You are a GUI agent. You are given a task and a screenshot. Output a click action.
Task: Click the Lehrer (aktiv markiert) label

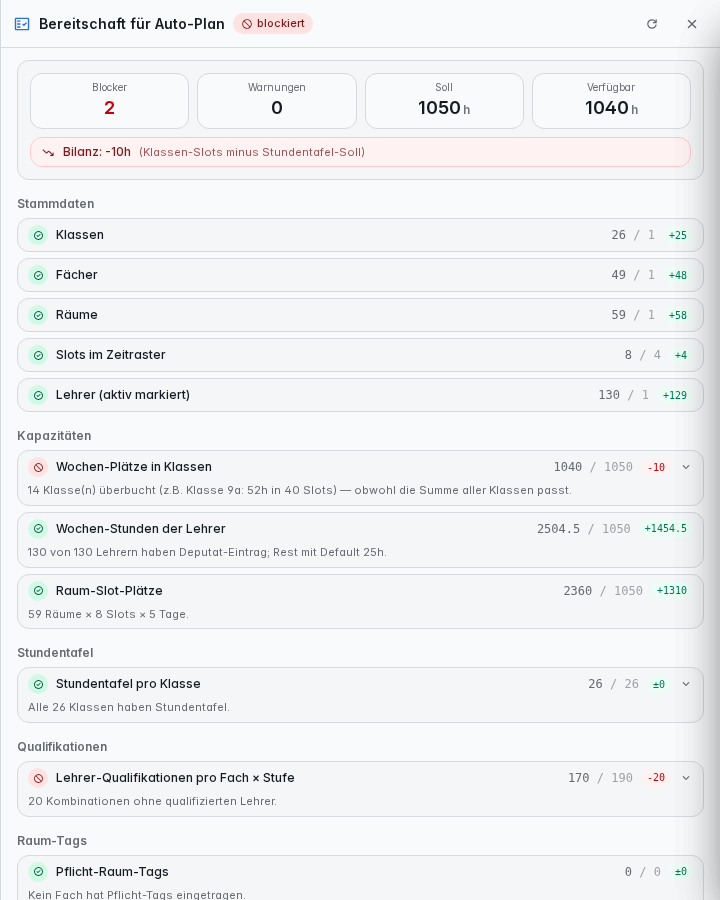122,395
